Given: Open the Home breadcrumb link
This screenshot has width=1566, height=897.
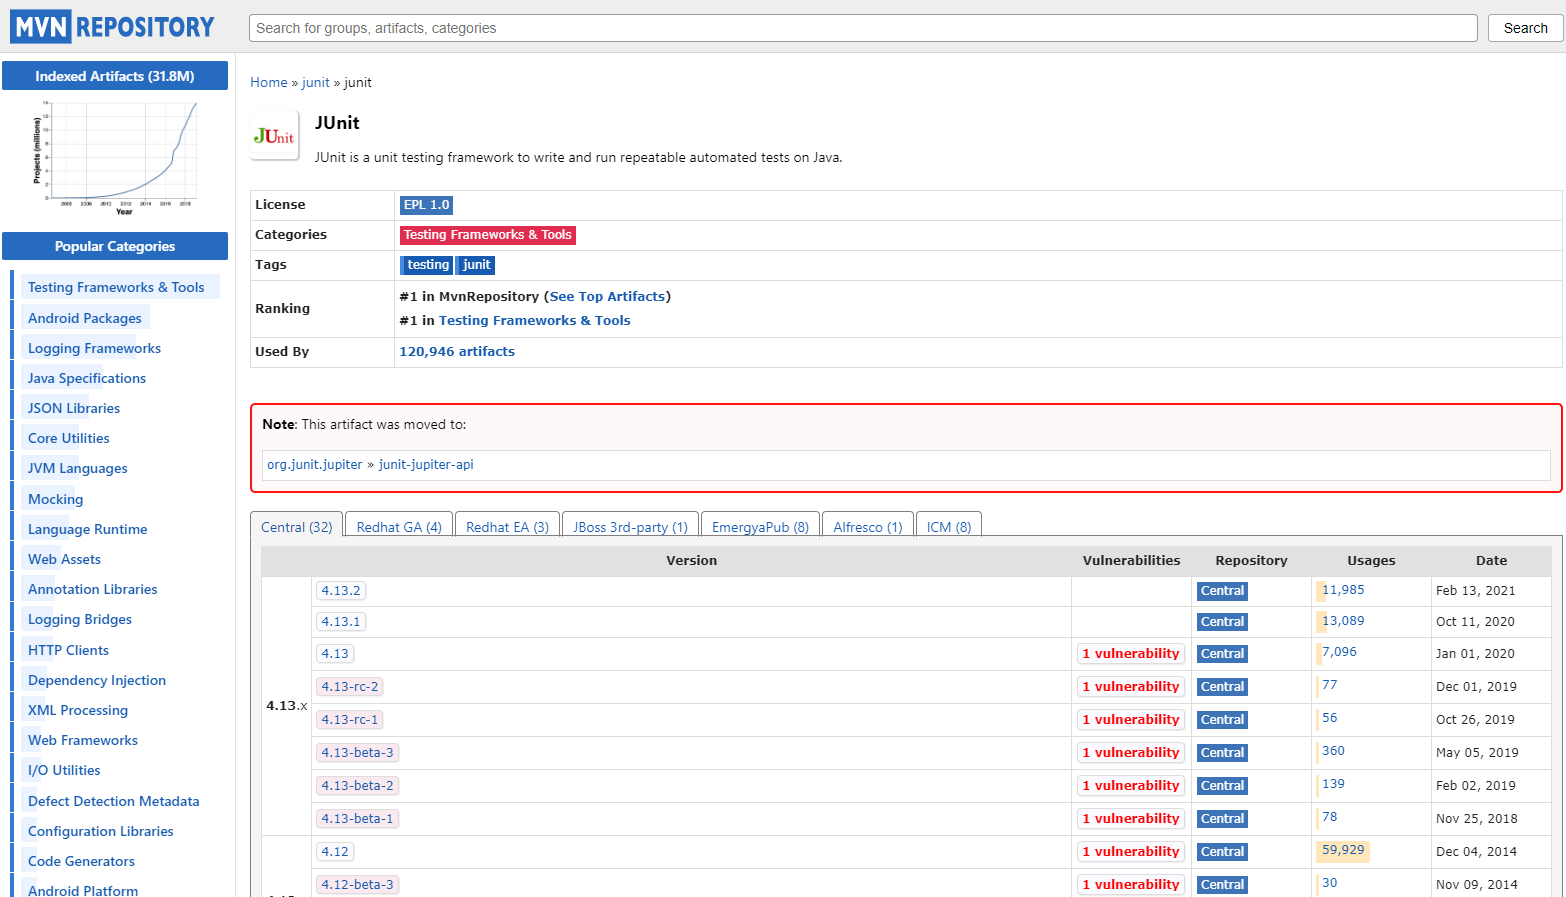Looking at the screenshot, I should pos(268,83).
